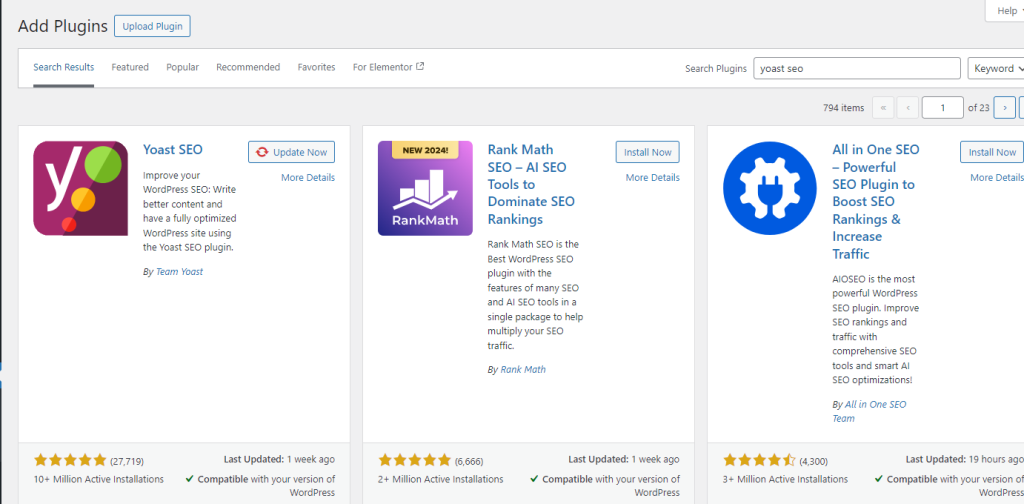Click the current page number field

(x=942, y=108)
